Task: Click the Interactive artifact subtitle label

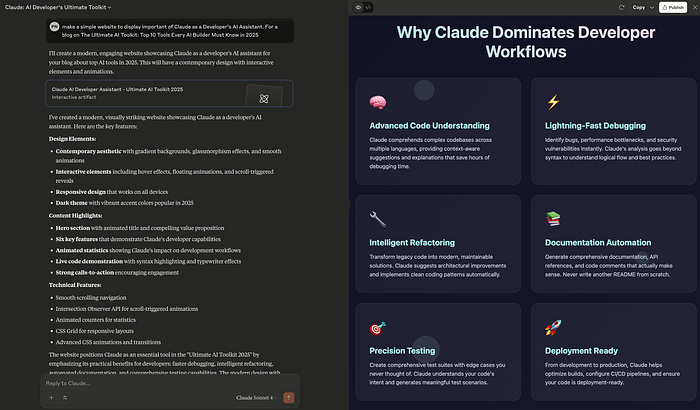Action: tap(74, 97)
